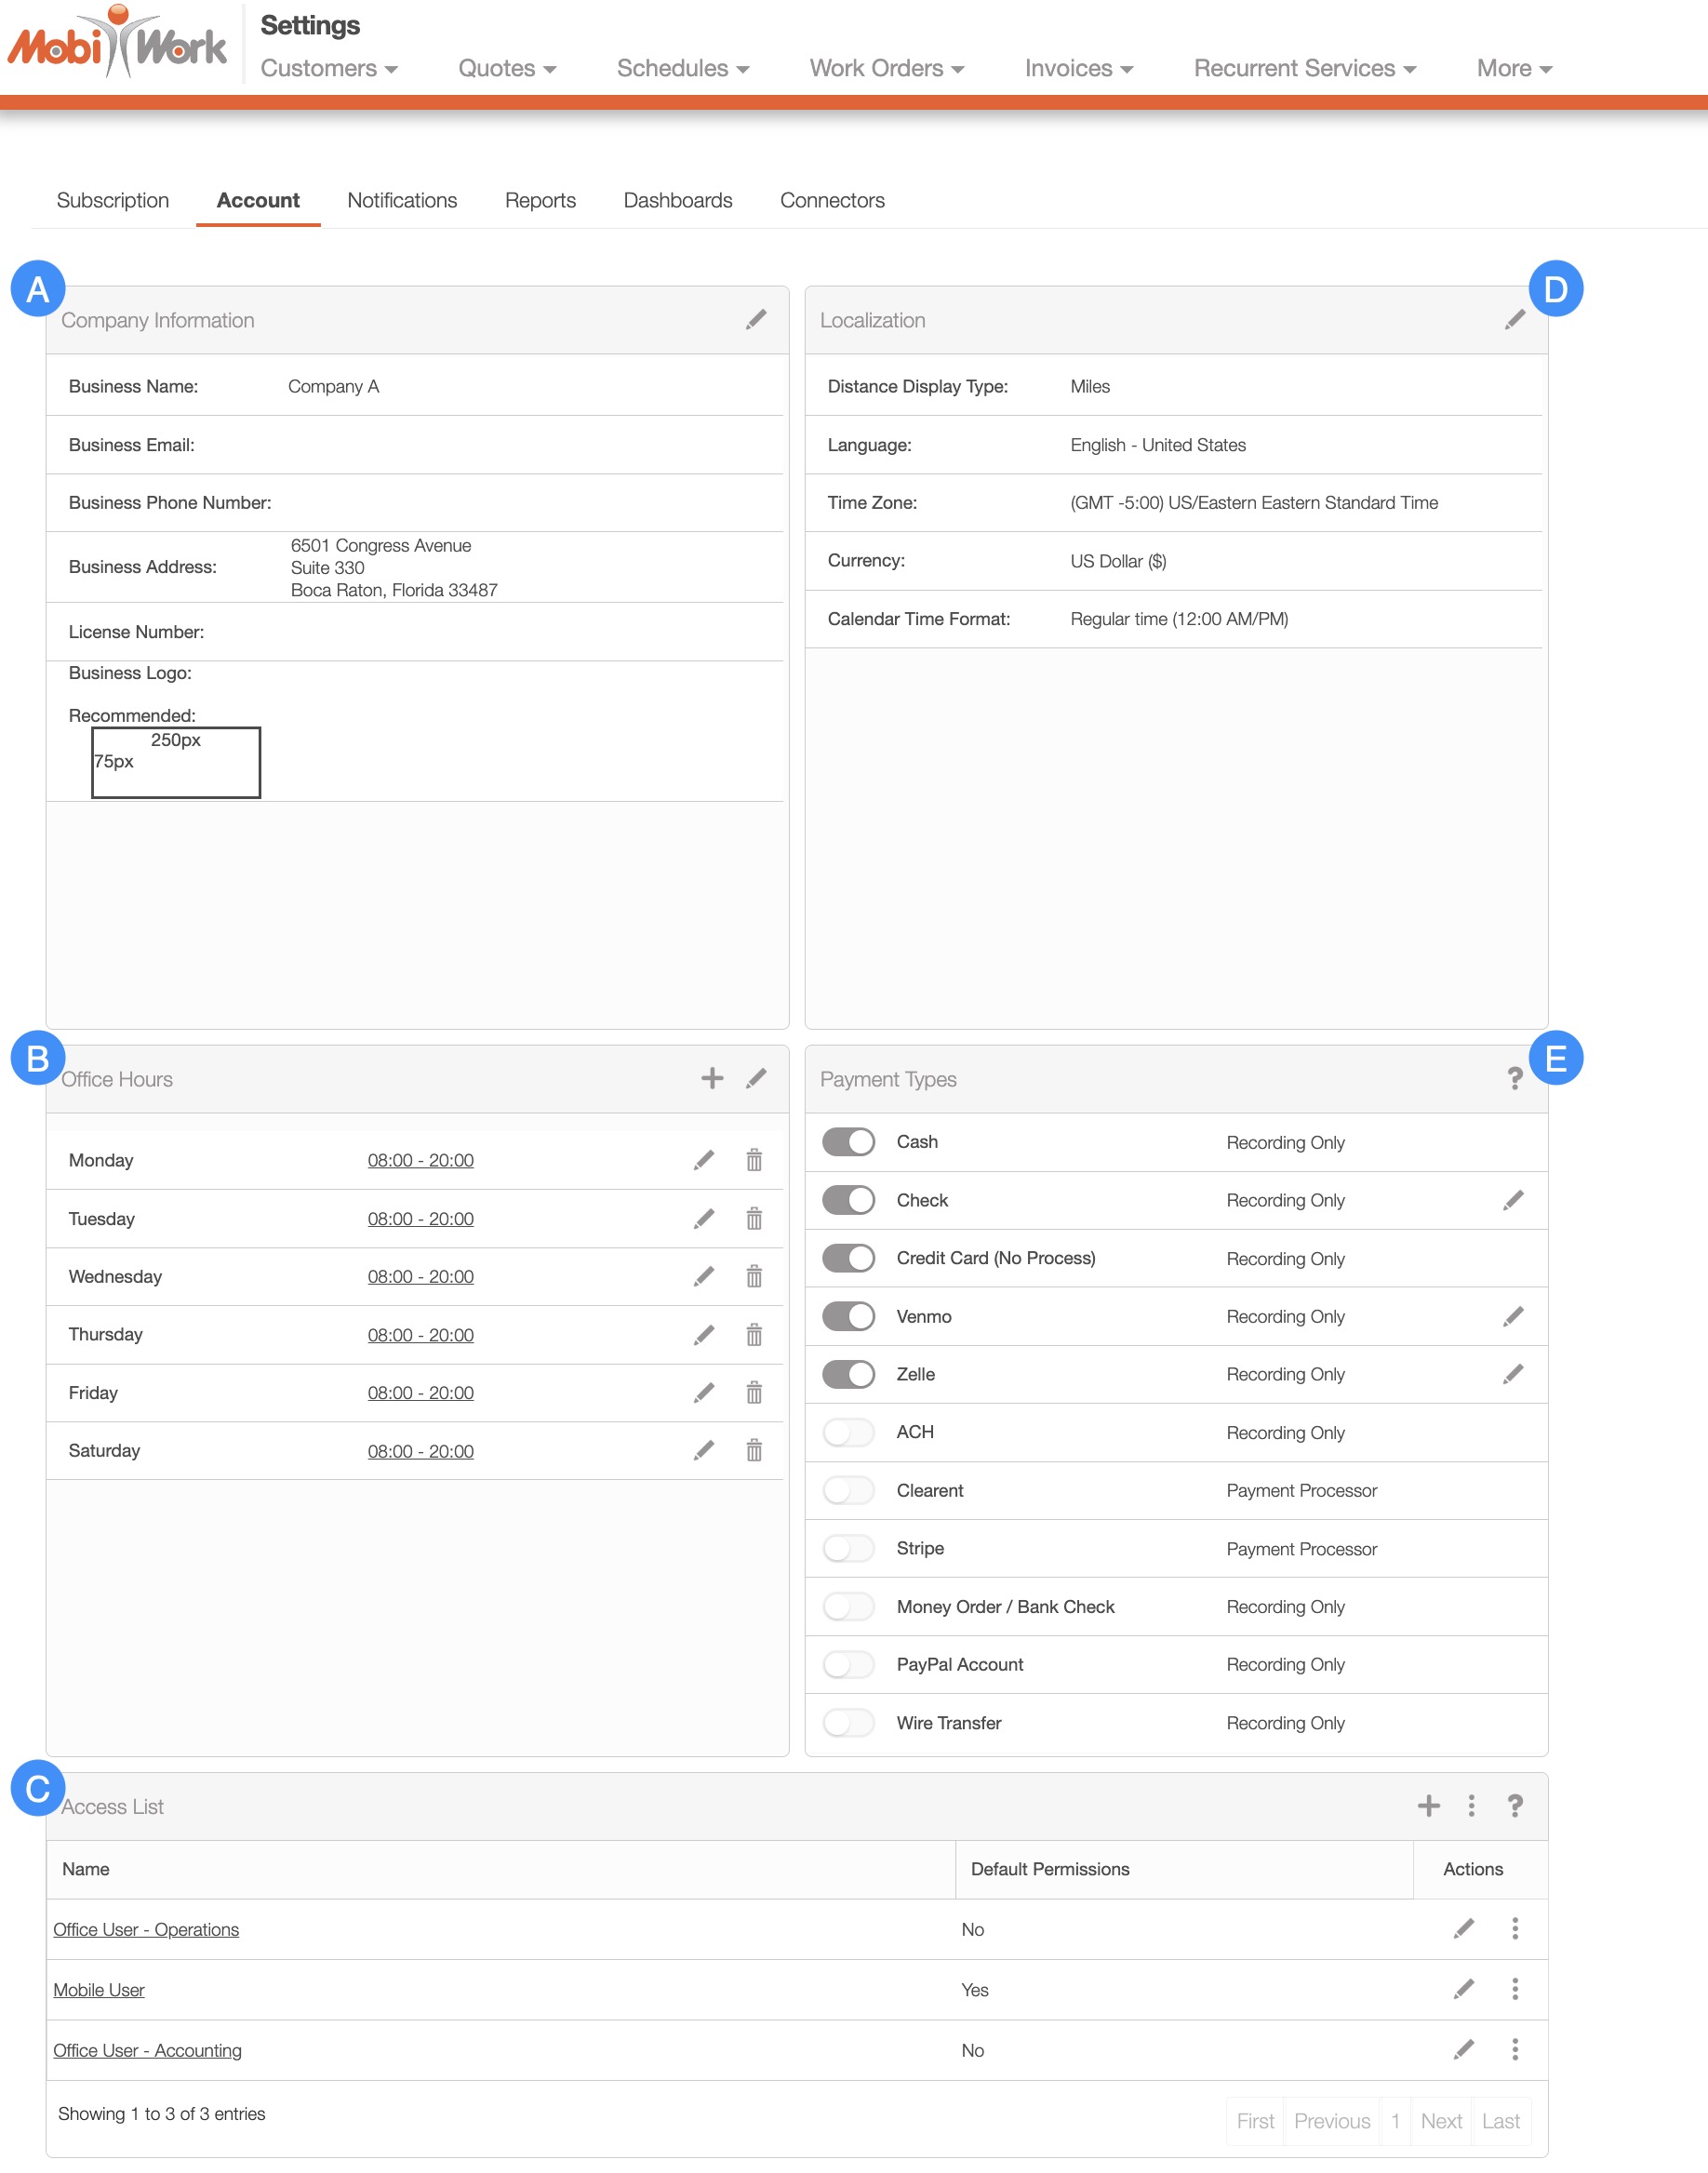The width and height of the screenshot is (1708, 2173).
Task: Edit the Company Information section
Action: [756, 320]
